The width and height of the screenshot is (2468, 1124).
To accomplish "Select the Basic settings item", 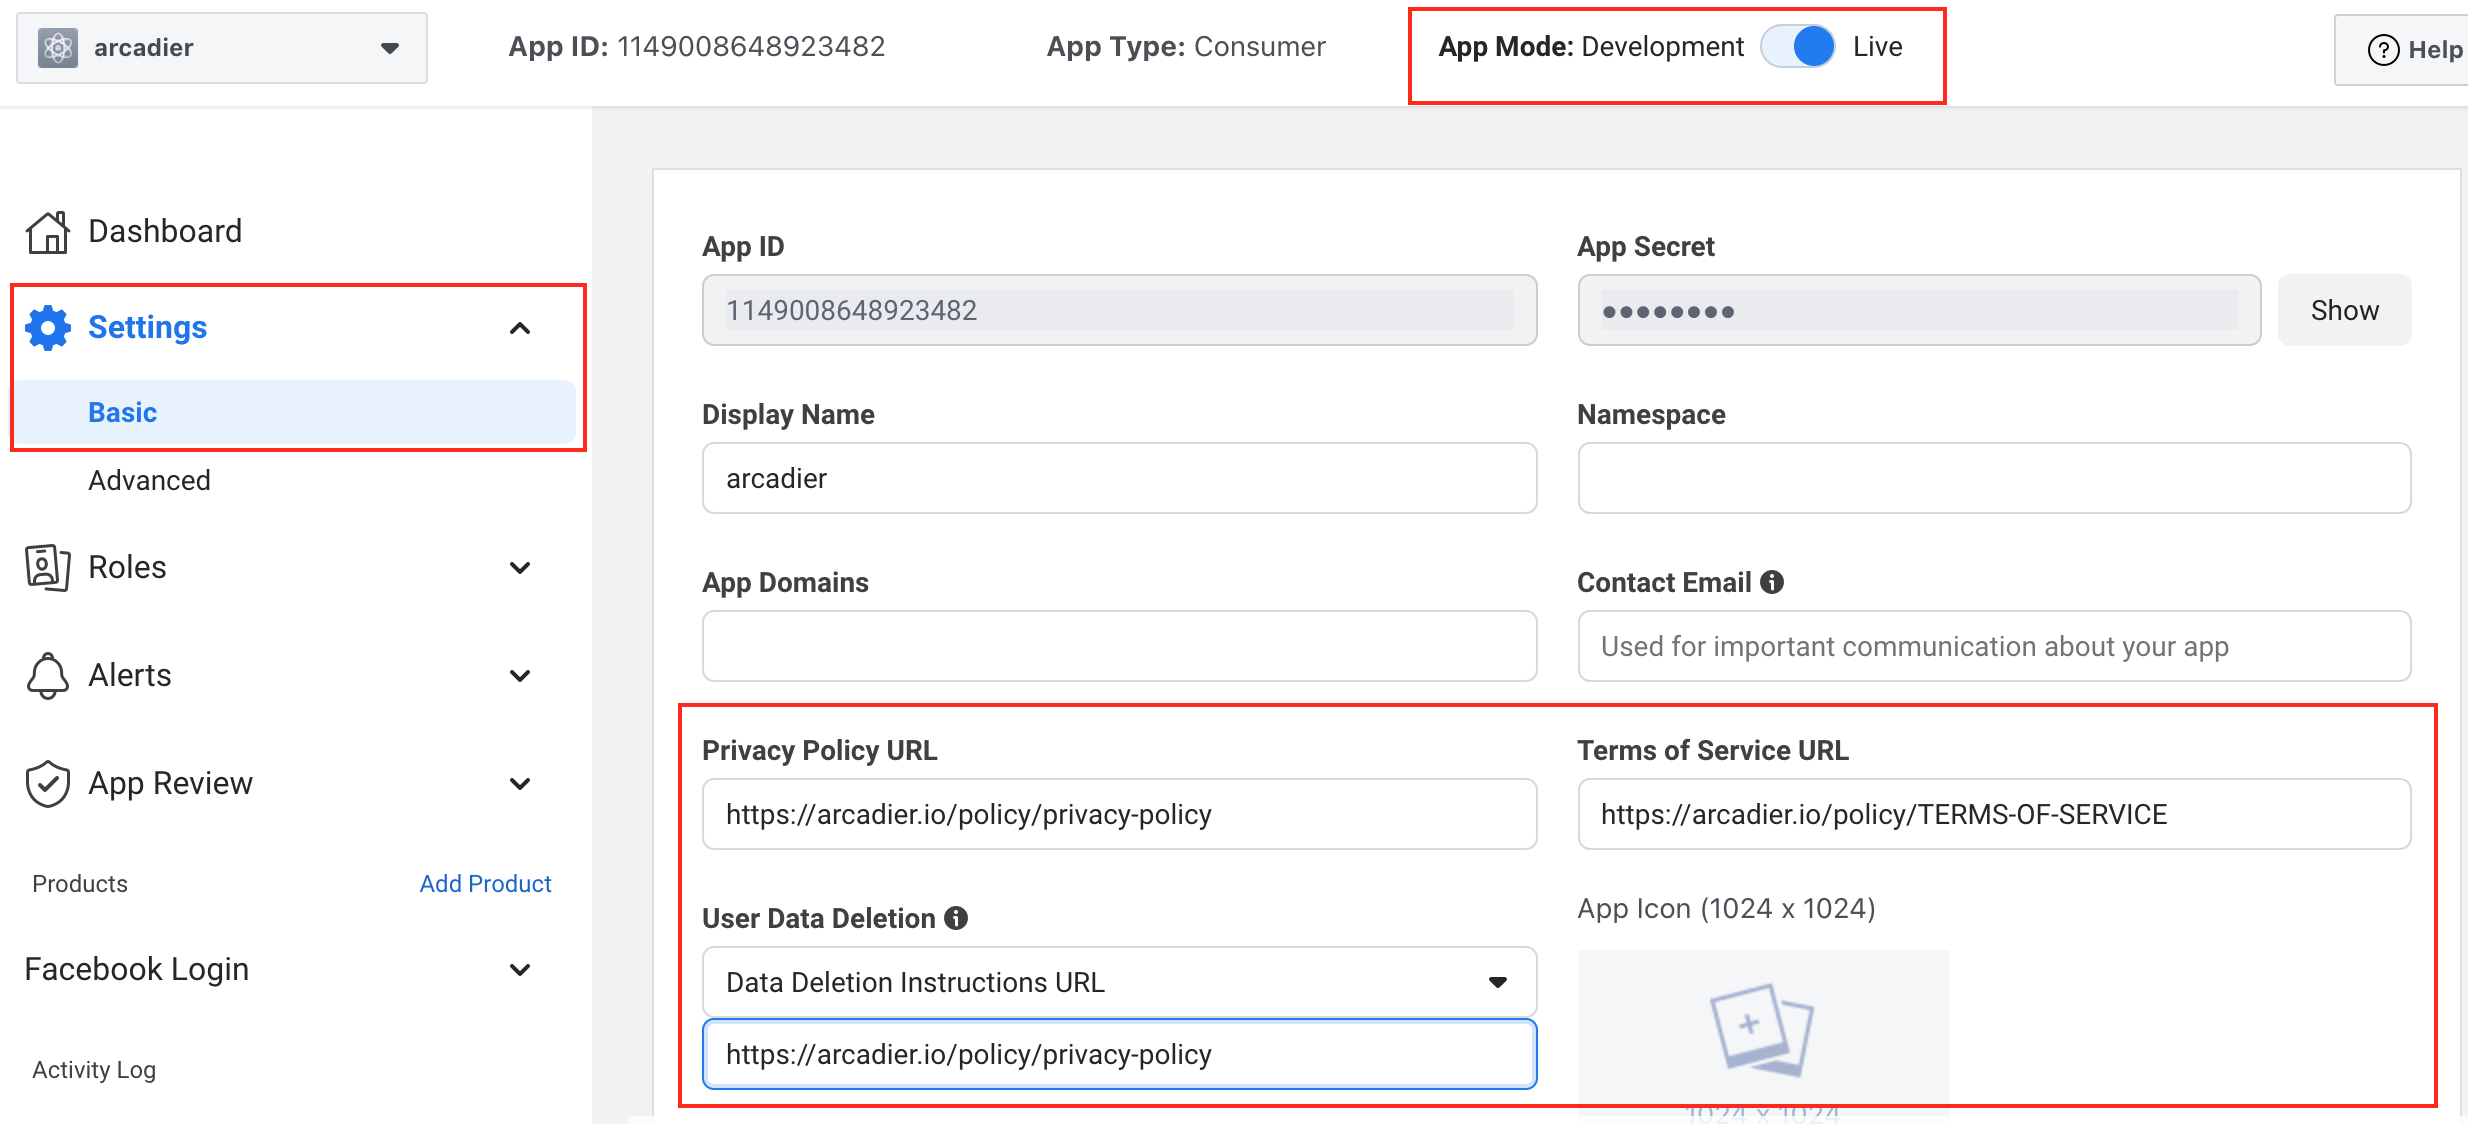I will pos(296,412).
